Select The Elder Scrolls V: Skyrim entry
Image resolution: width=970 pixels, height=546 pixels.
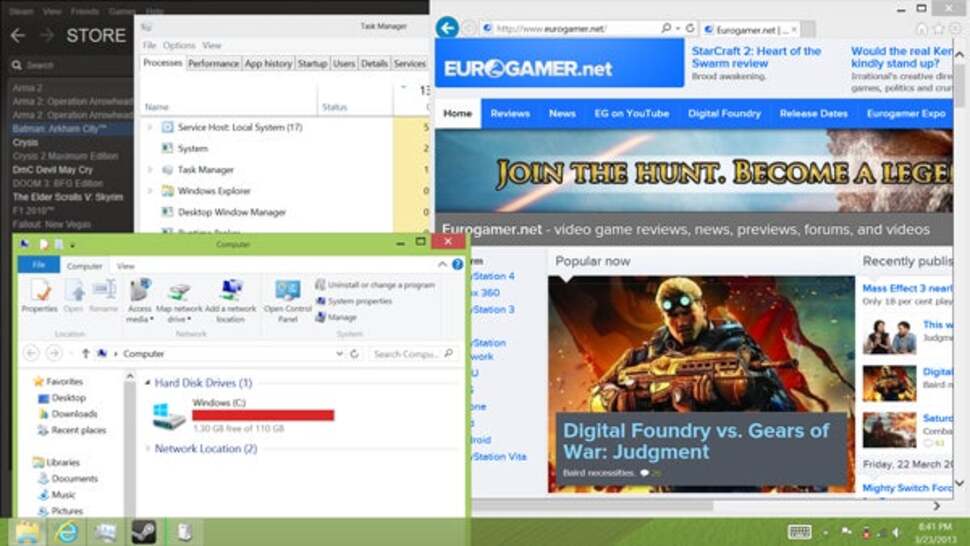tap(68, 197)
